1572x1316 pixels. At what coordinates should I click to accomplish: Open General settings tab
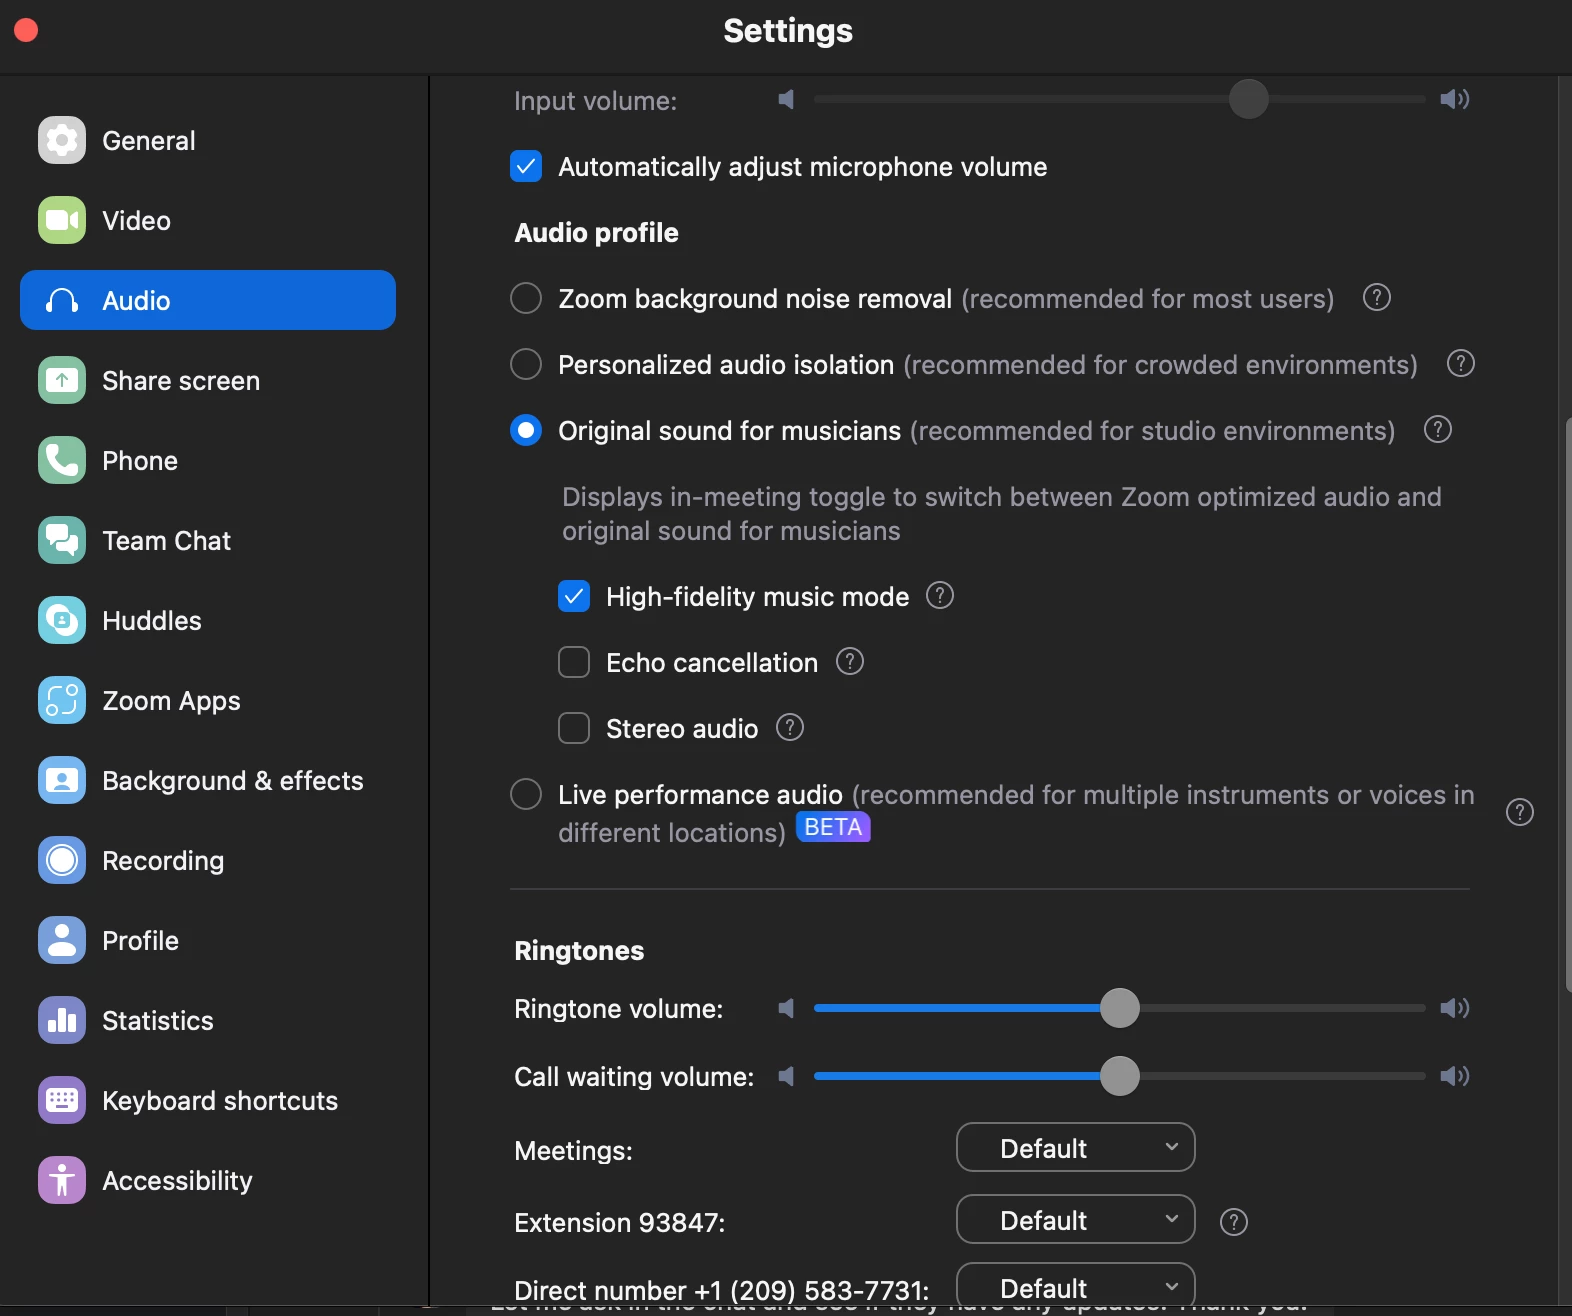208,140
